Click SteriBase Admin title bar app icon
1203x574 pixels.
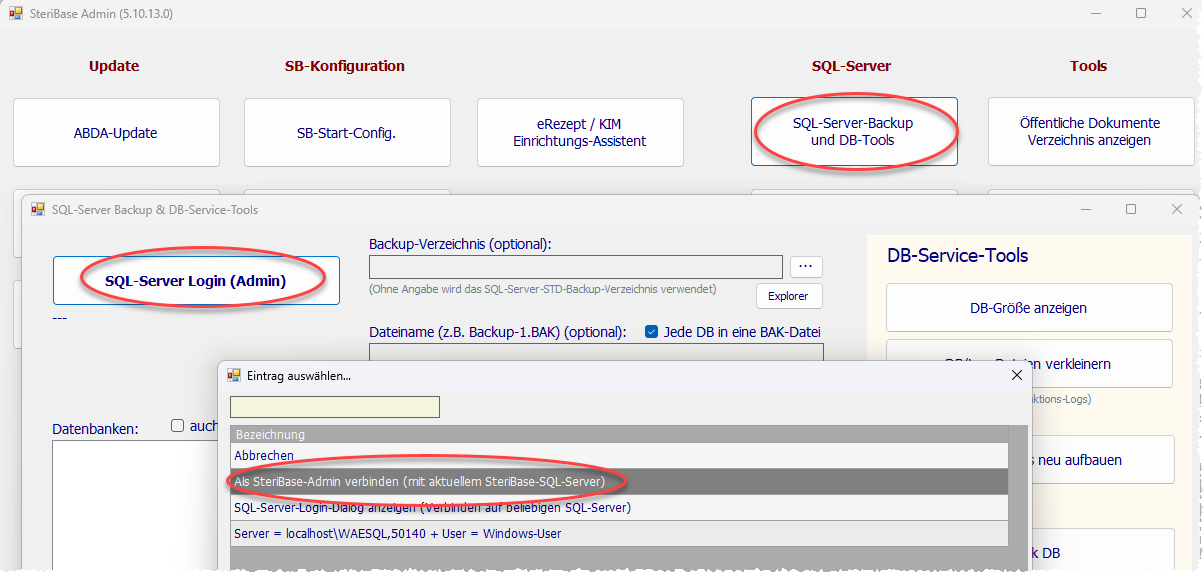click(x=16, y=14)
